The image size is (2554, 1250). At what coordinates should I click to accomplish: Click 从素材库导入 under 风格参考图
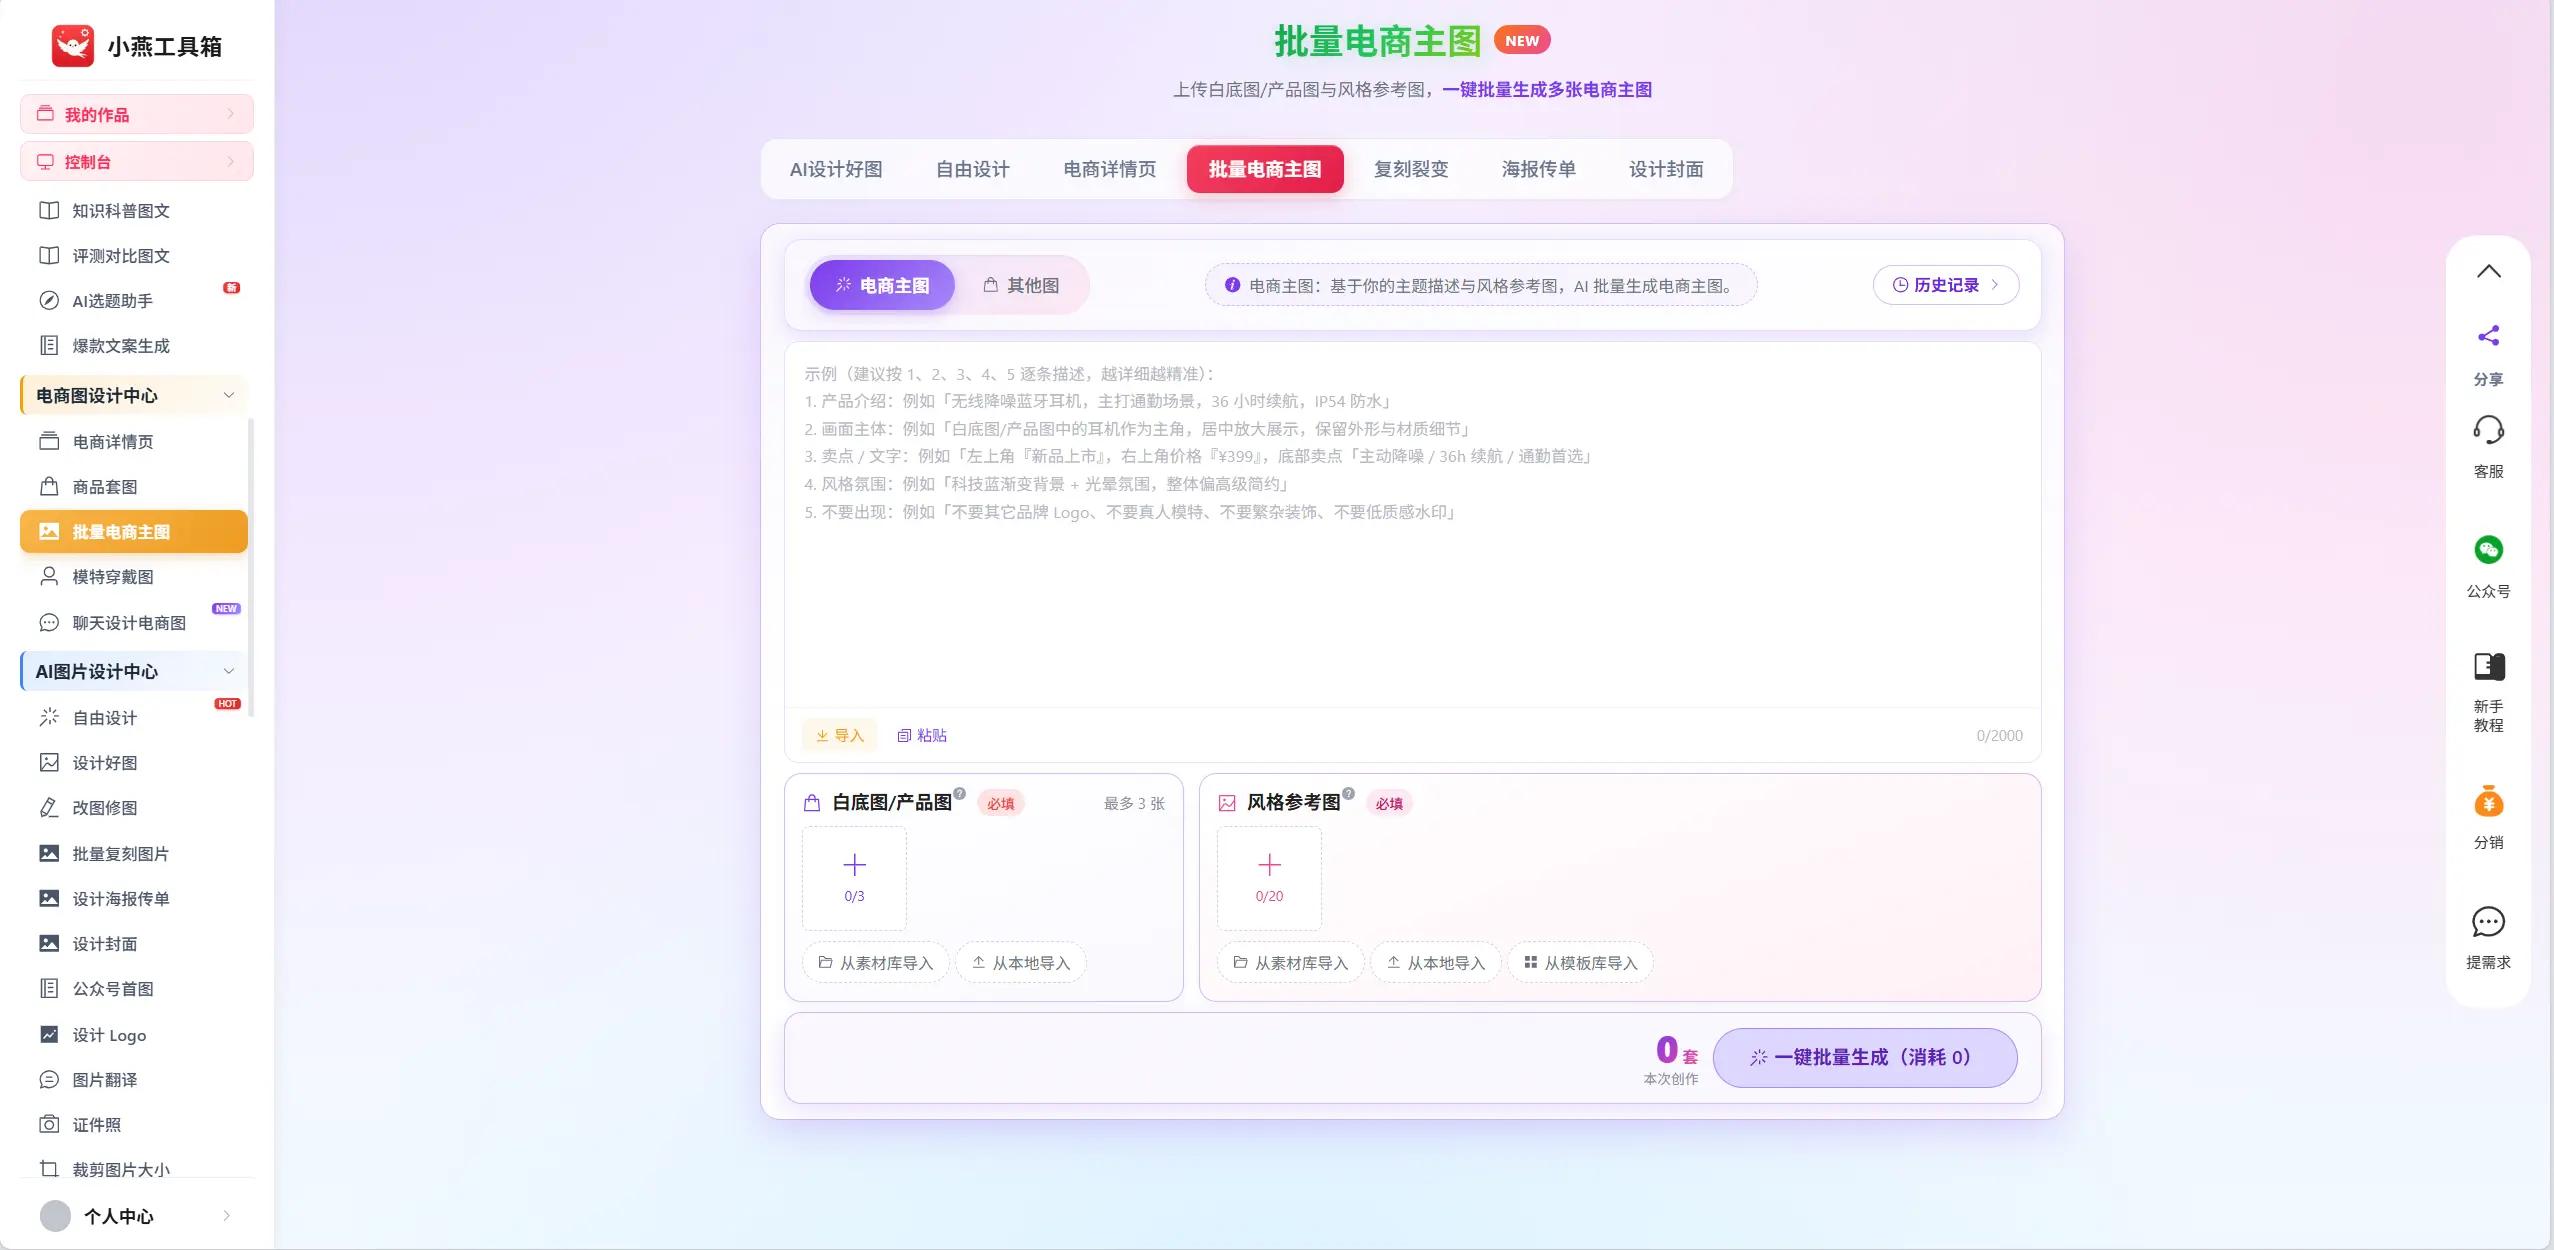(x=1291, y=963)
